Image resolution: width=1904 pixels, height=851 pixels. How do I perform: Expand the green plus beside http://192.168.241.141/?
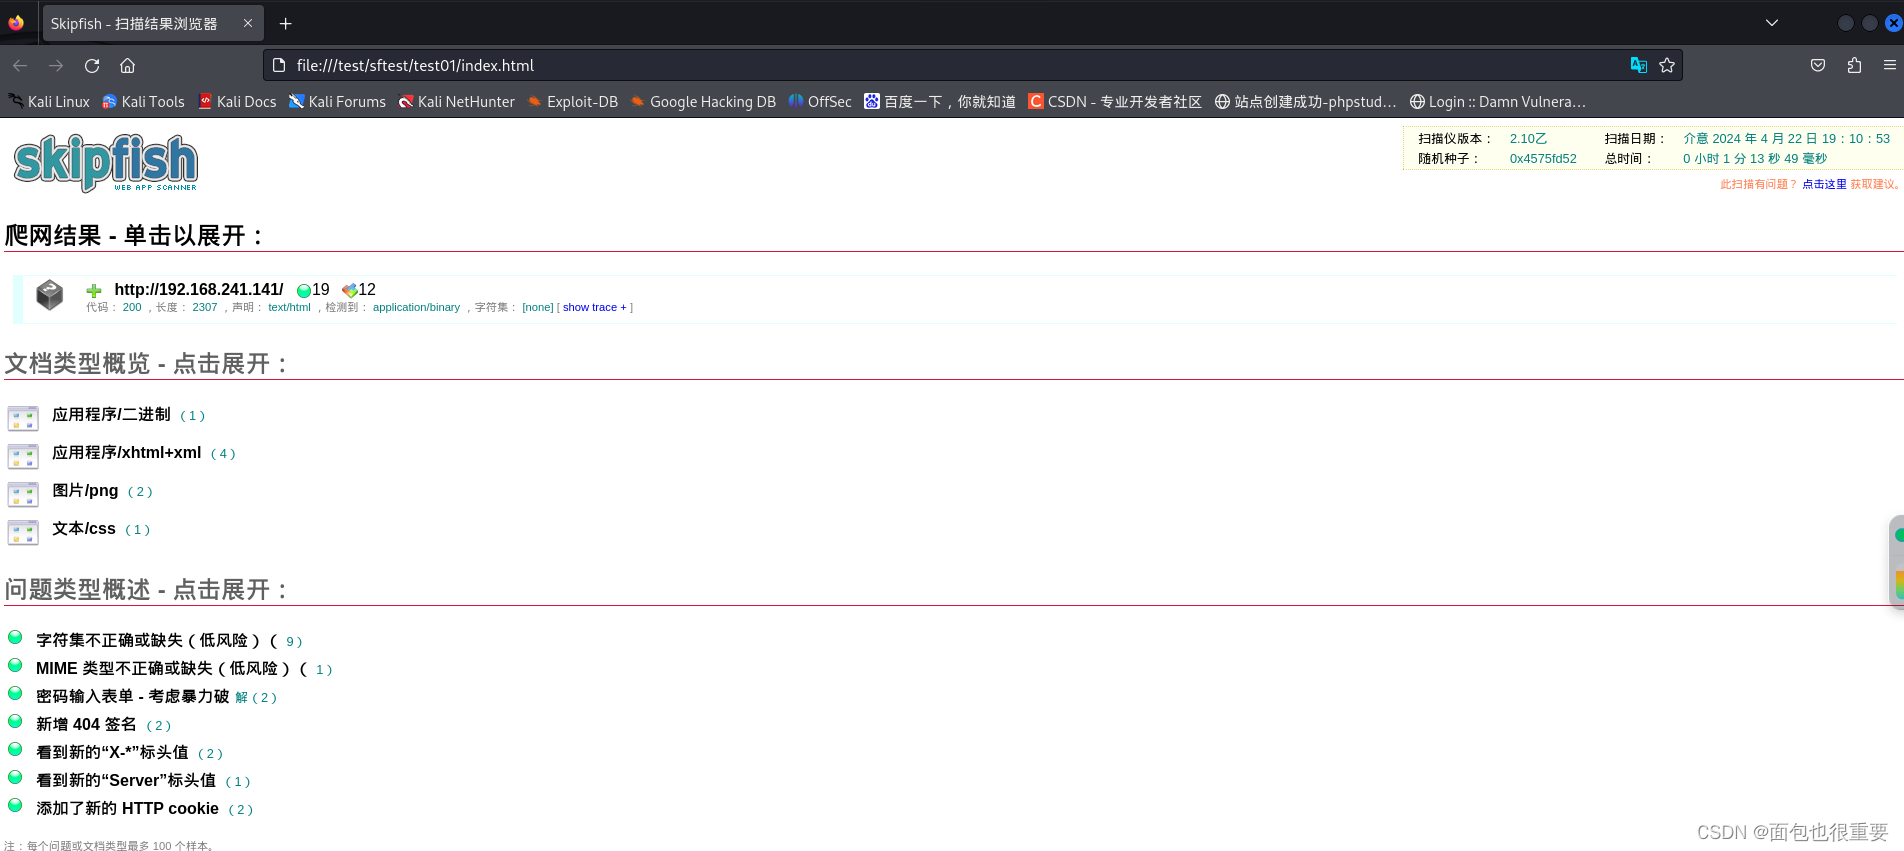pyautogui.click(x=94, y=291)
